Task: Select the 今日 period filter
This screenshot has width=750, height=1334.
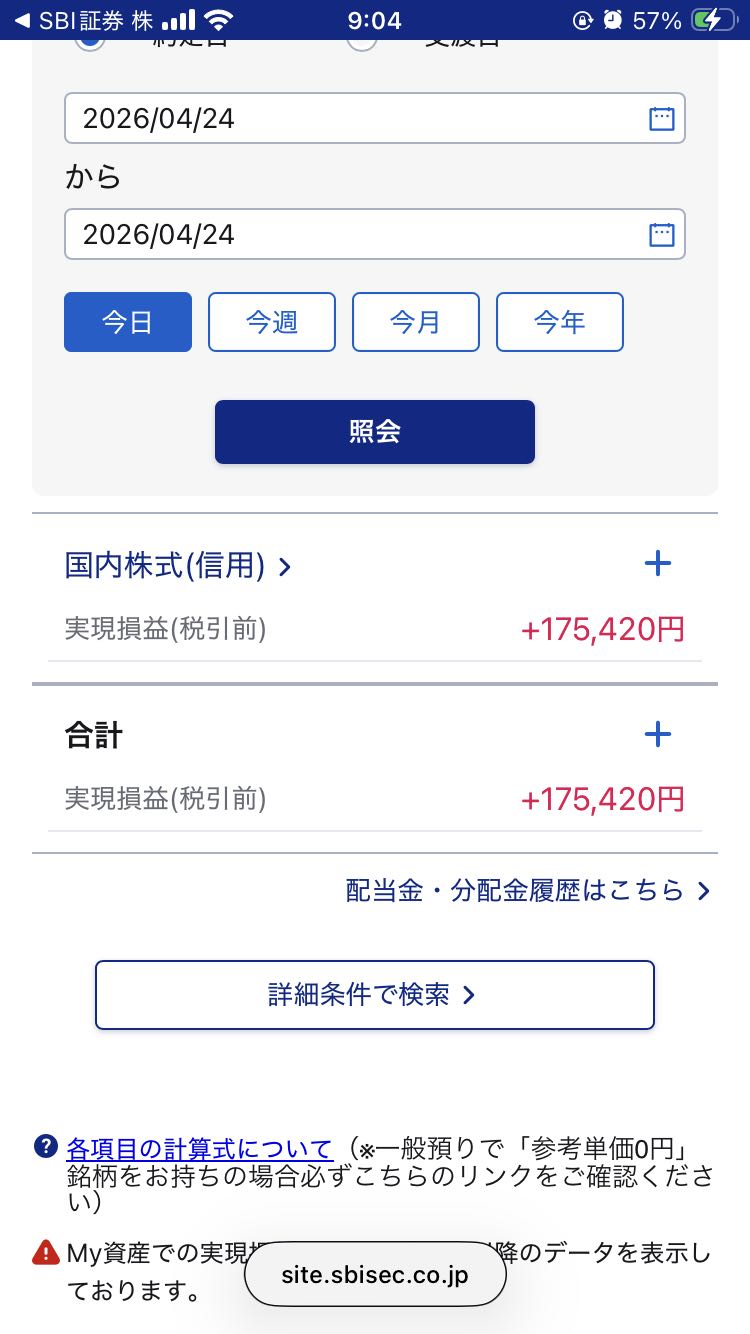Action: pyautogui.click(x=128, y=322)
